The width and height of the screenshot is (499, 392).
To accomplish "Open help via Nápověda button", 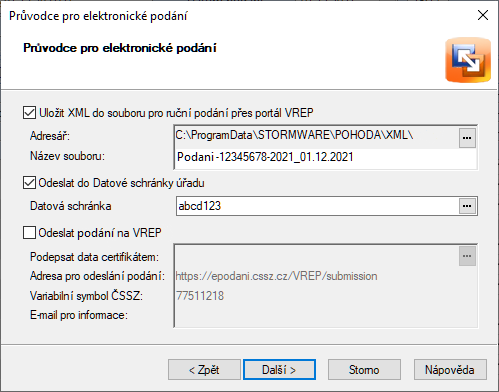I will coord(450,369).
